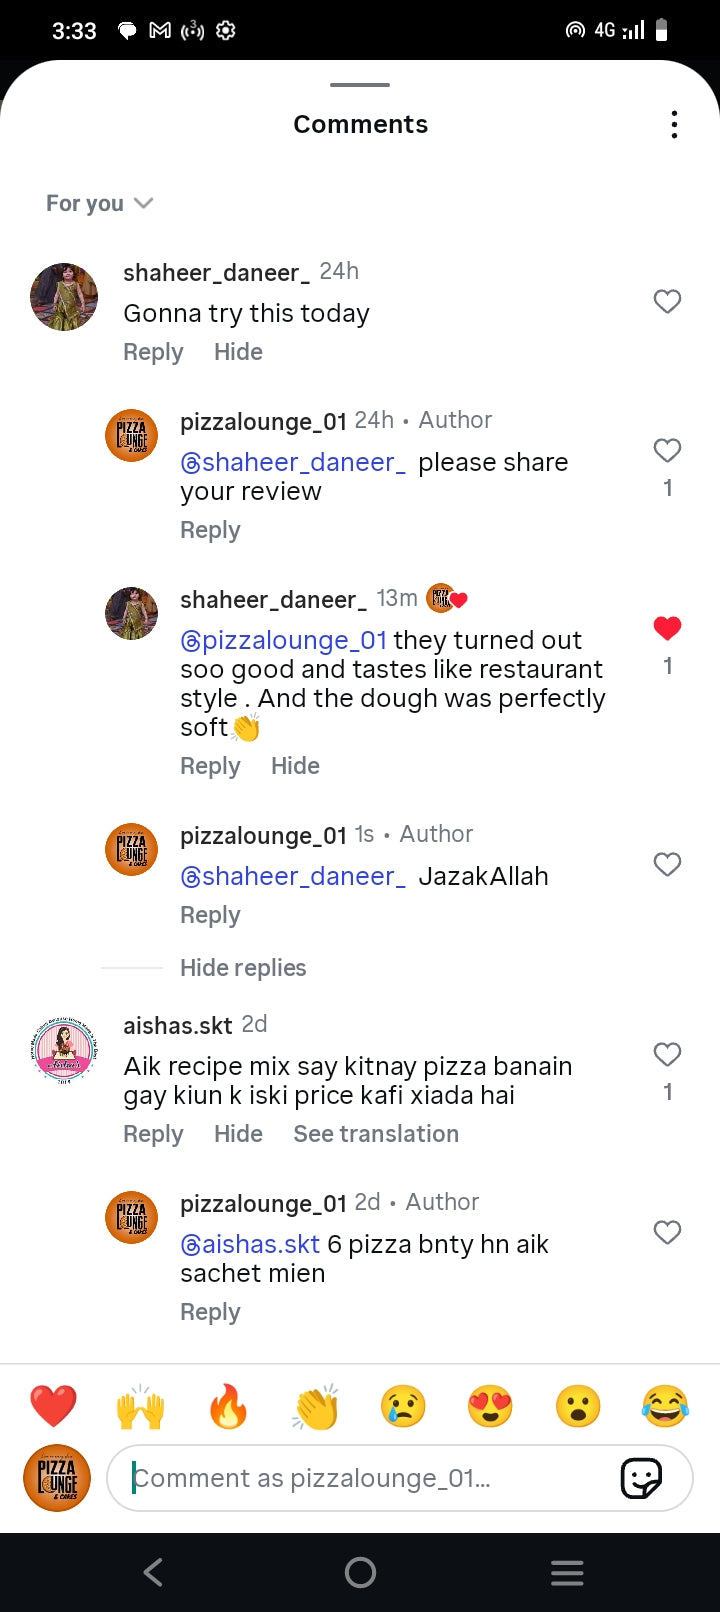Screen dimensions: 720x1612
Task: Like the aishas.skt comment with heart
Action: [667, 1054]
